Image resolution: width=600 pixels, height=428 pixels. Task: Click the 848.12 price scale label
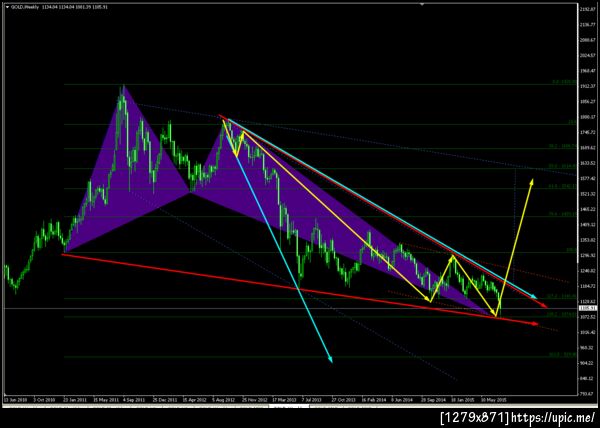[587, 379]
